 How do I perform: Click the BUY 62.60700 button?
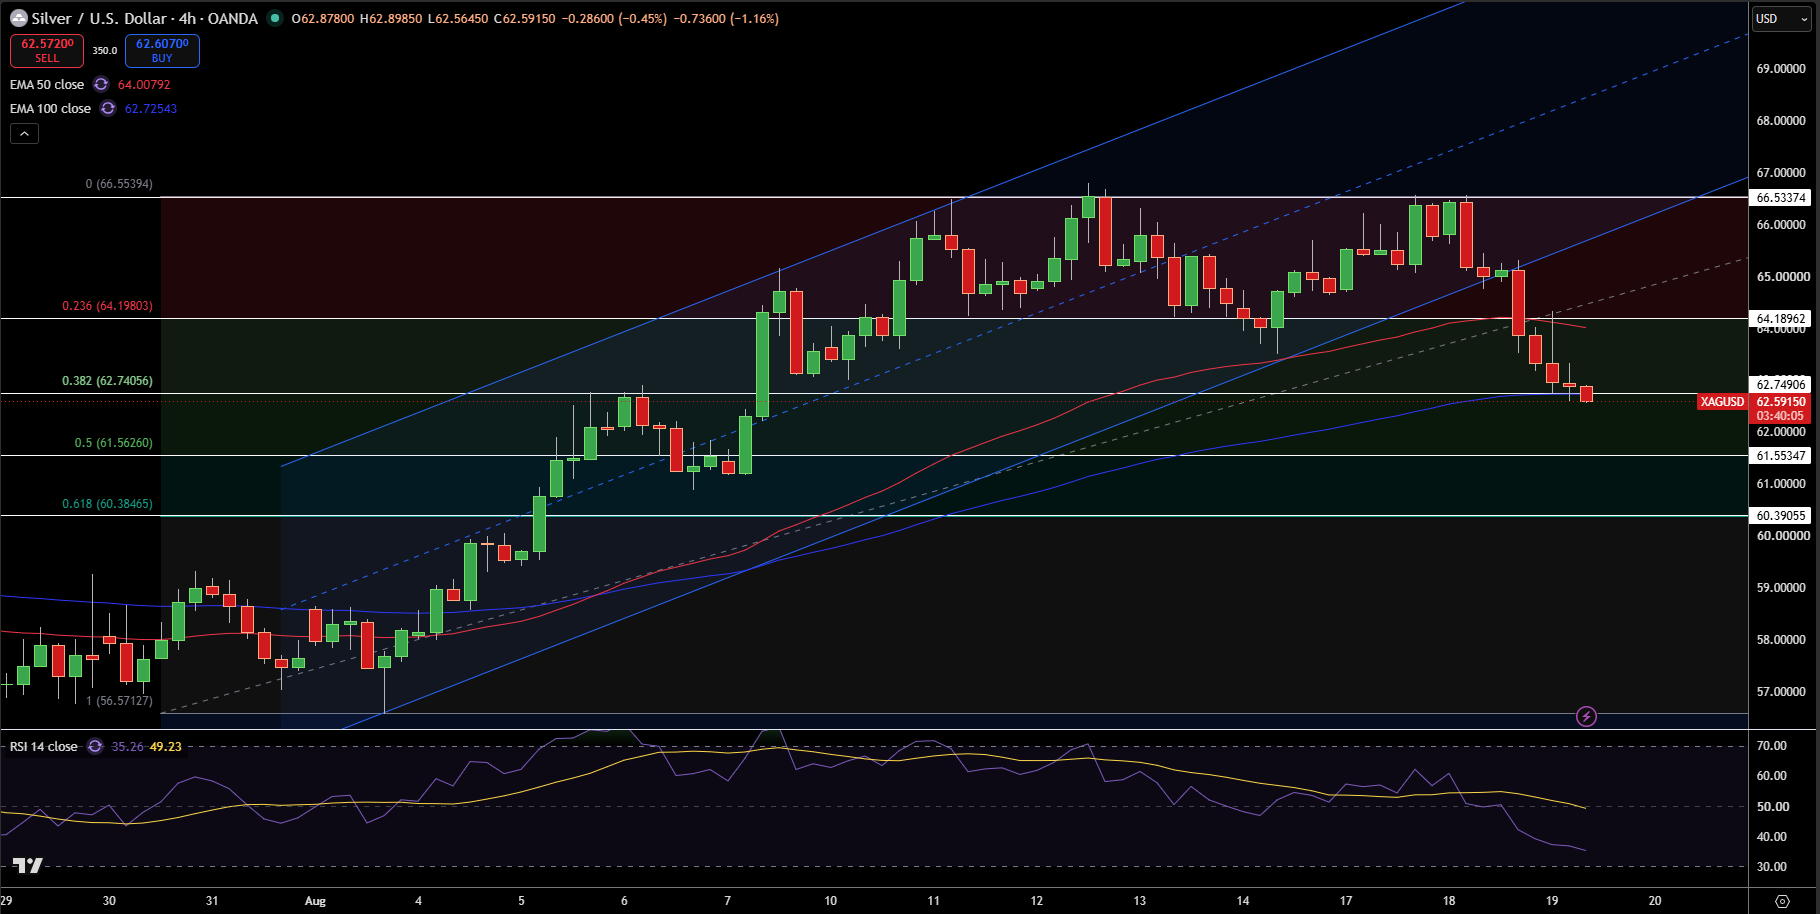(162, 50)
